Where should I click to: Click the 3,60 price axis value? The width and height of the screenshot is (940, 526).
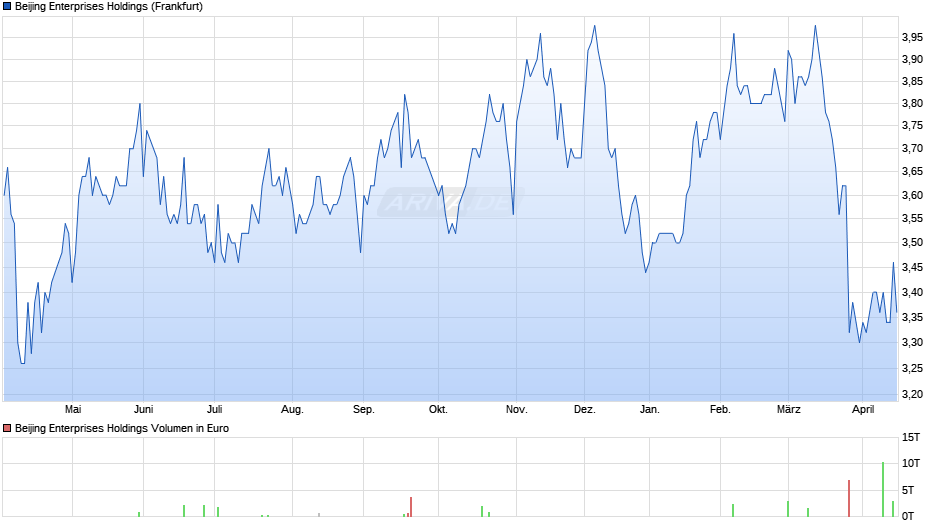coord(912,195)
